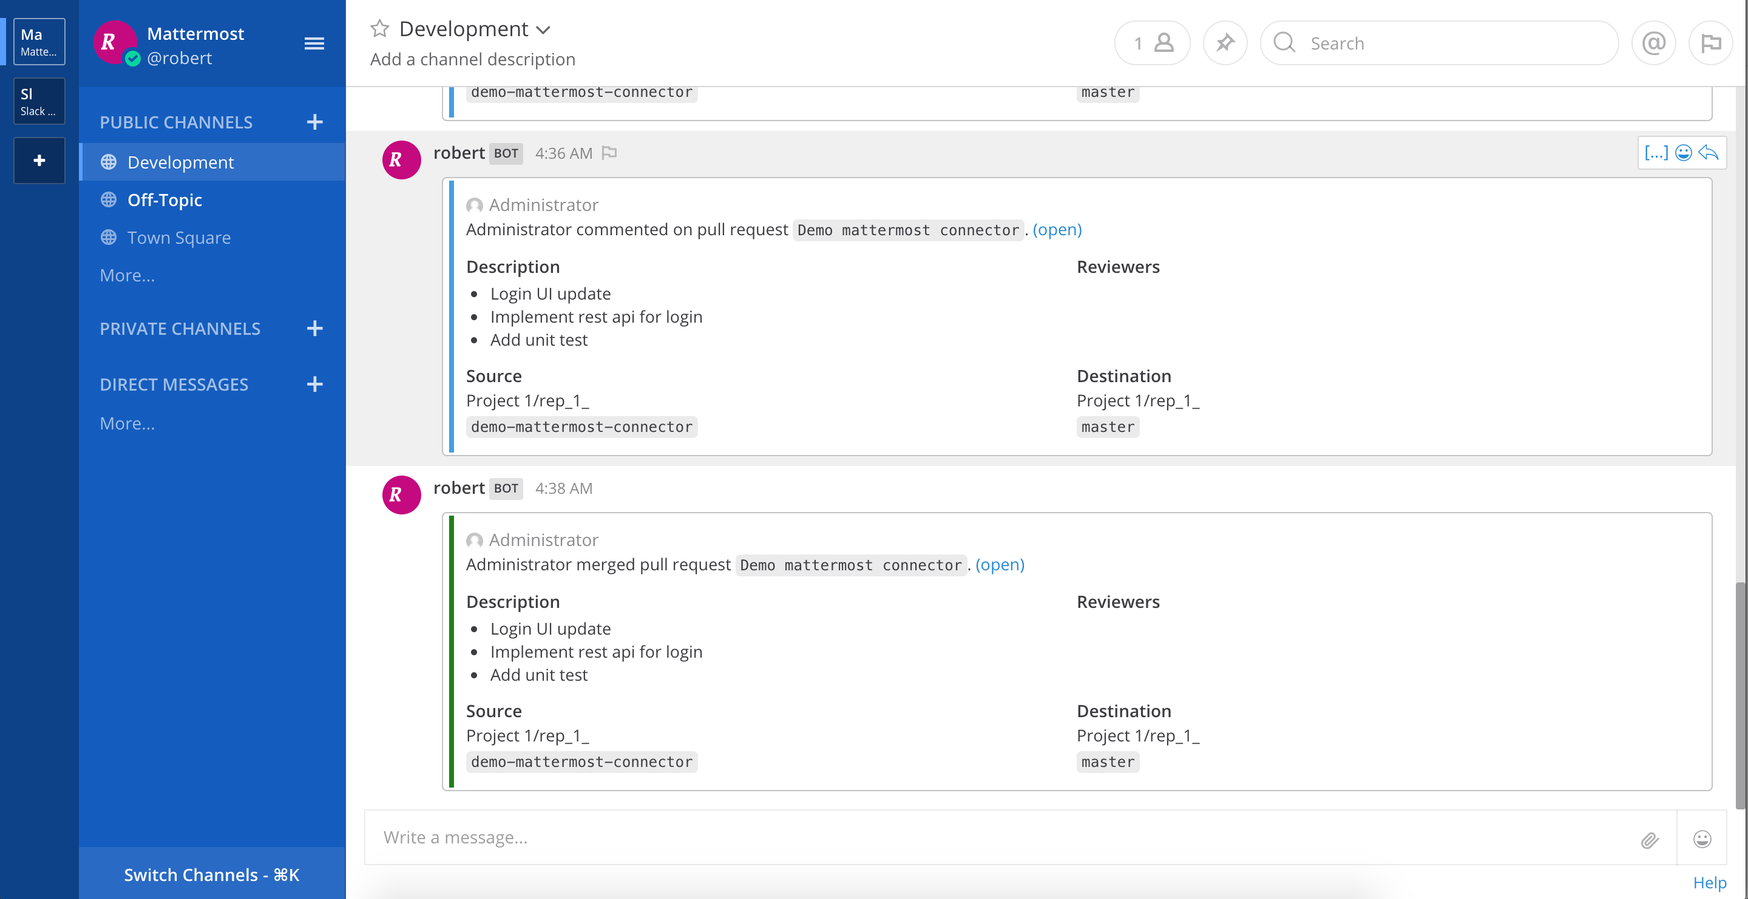Favorite the Development channel with star
This screenshot has width=1748, height=899.
[x=380, y=29]
